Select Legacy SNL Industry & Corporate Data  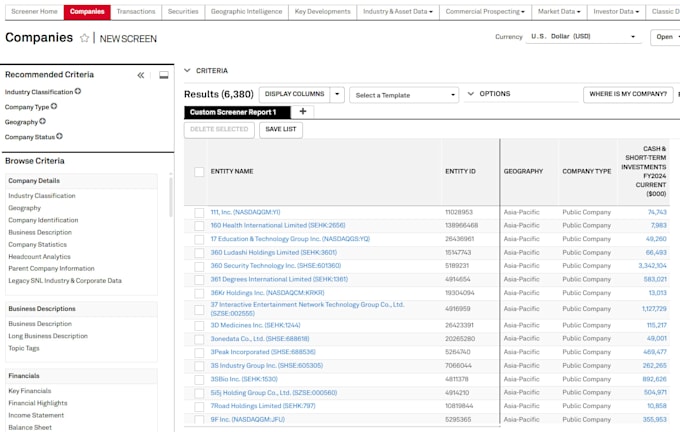(65, 281)
